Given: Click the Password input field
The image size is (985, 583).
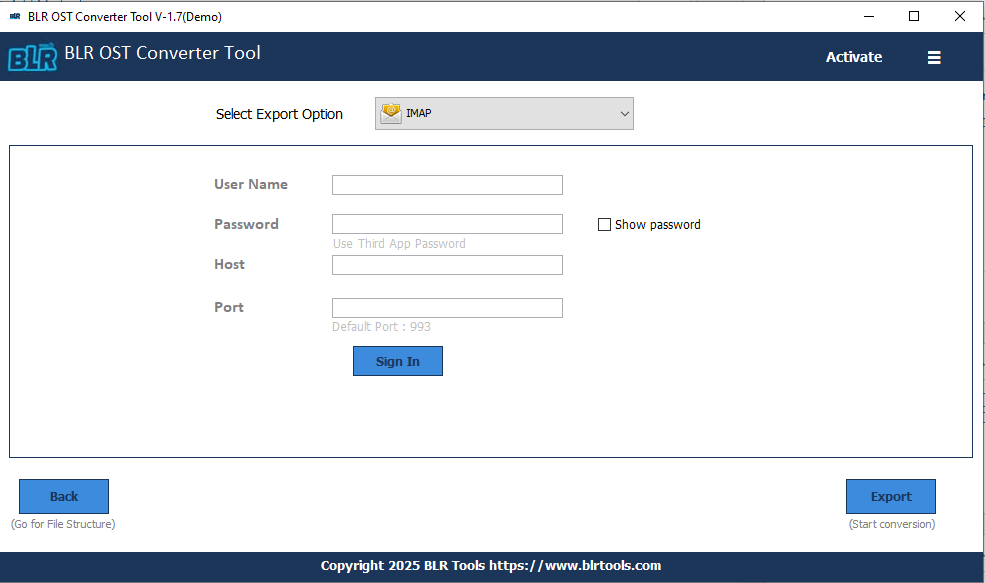Looking at the screenshot, I should pos(446,223).
